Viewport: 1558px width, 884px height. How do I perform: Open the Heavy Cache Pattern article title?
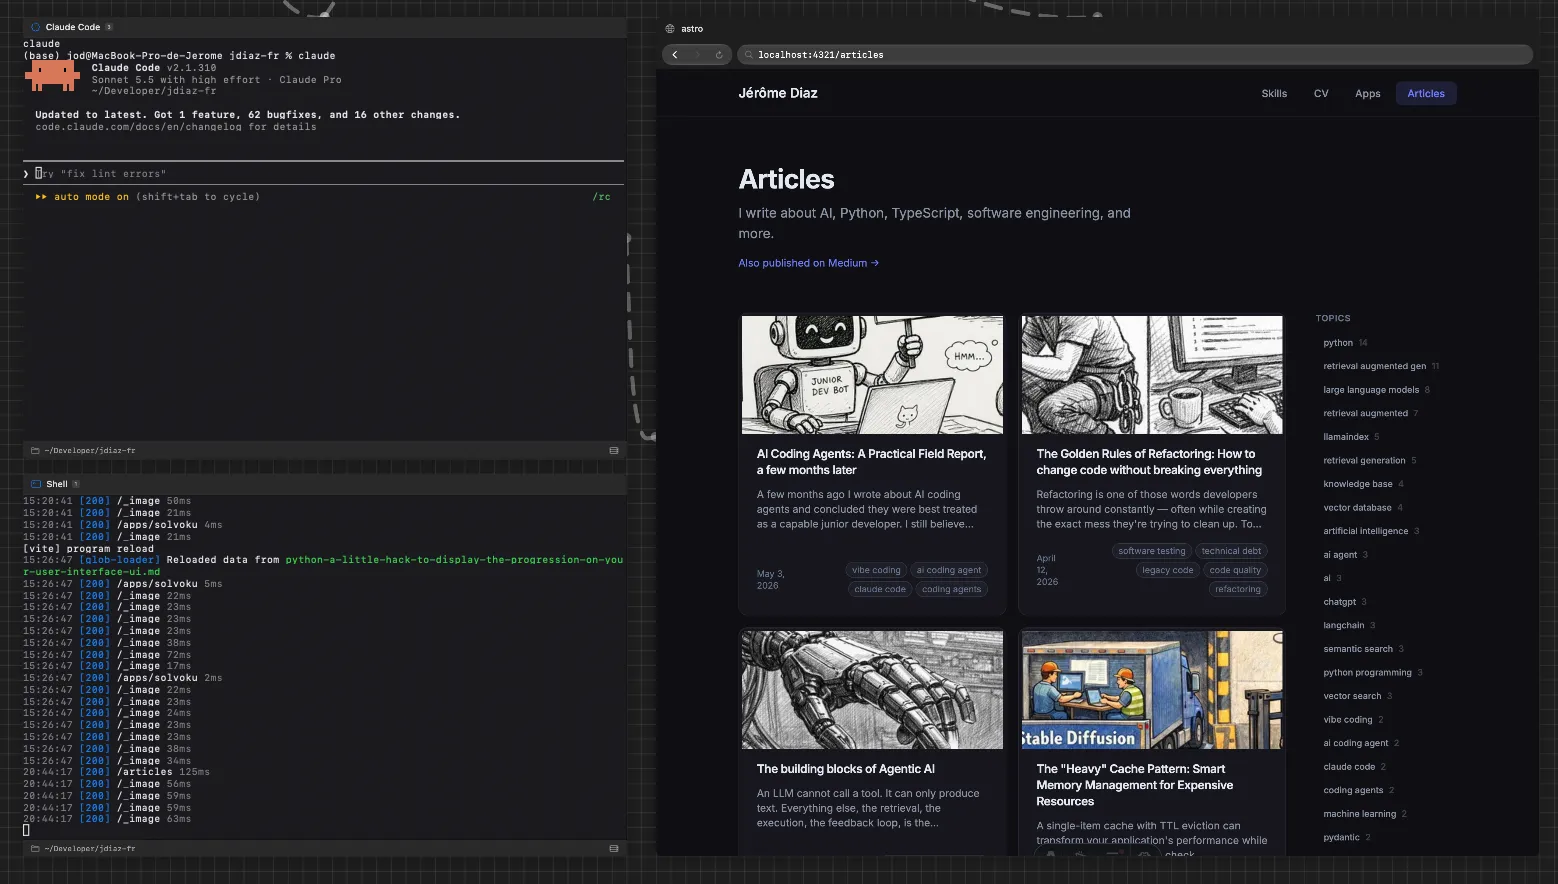click(1135, 785)
